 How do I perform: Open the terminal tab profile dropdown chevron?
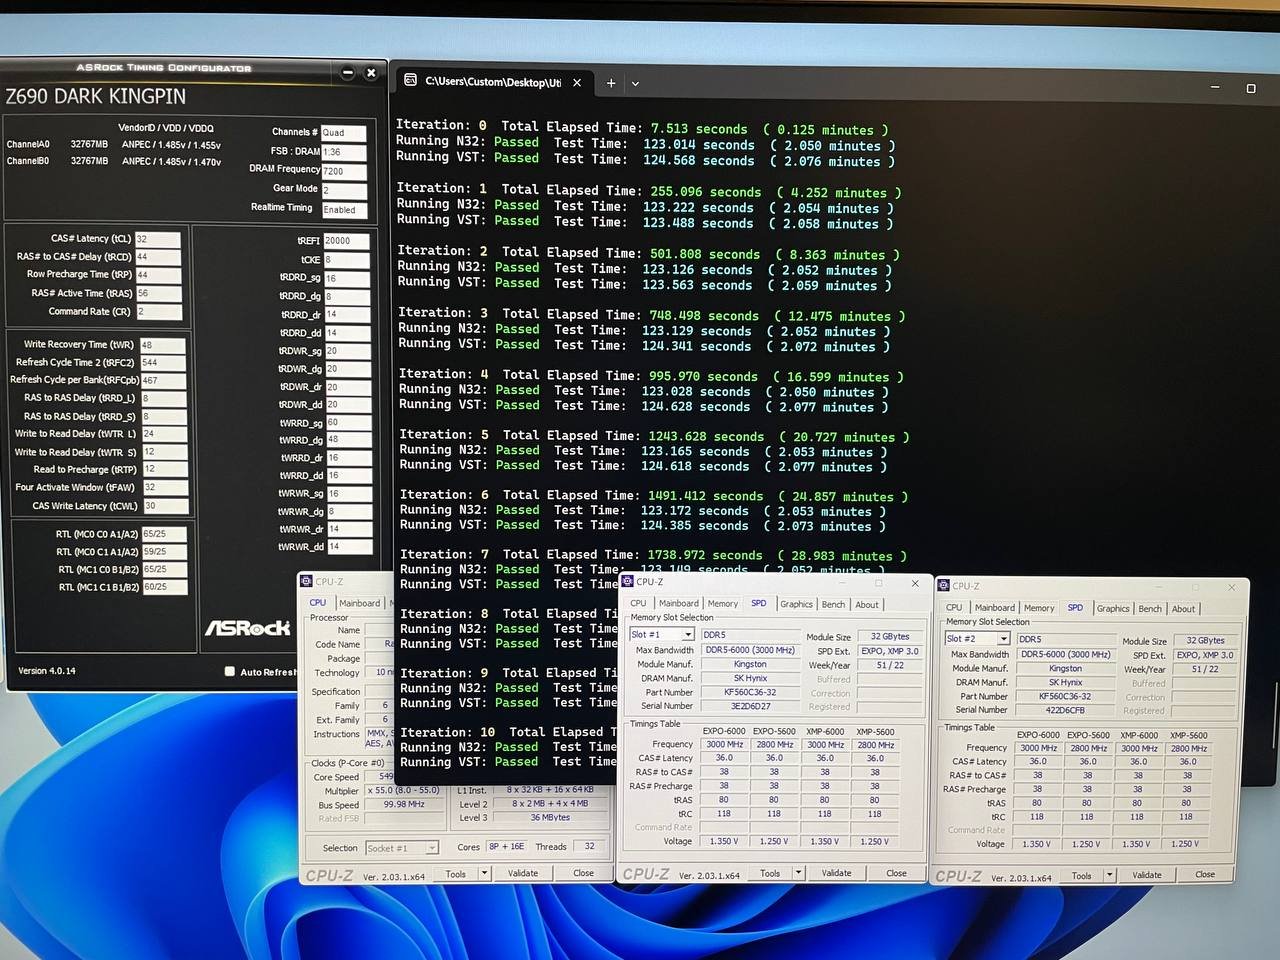tap(635, 84)
